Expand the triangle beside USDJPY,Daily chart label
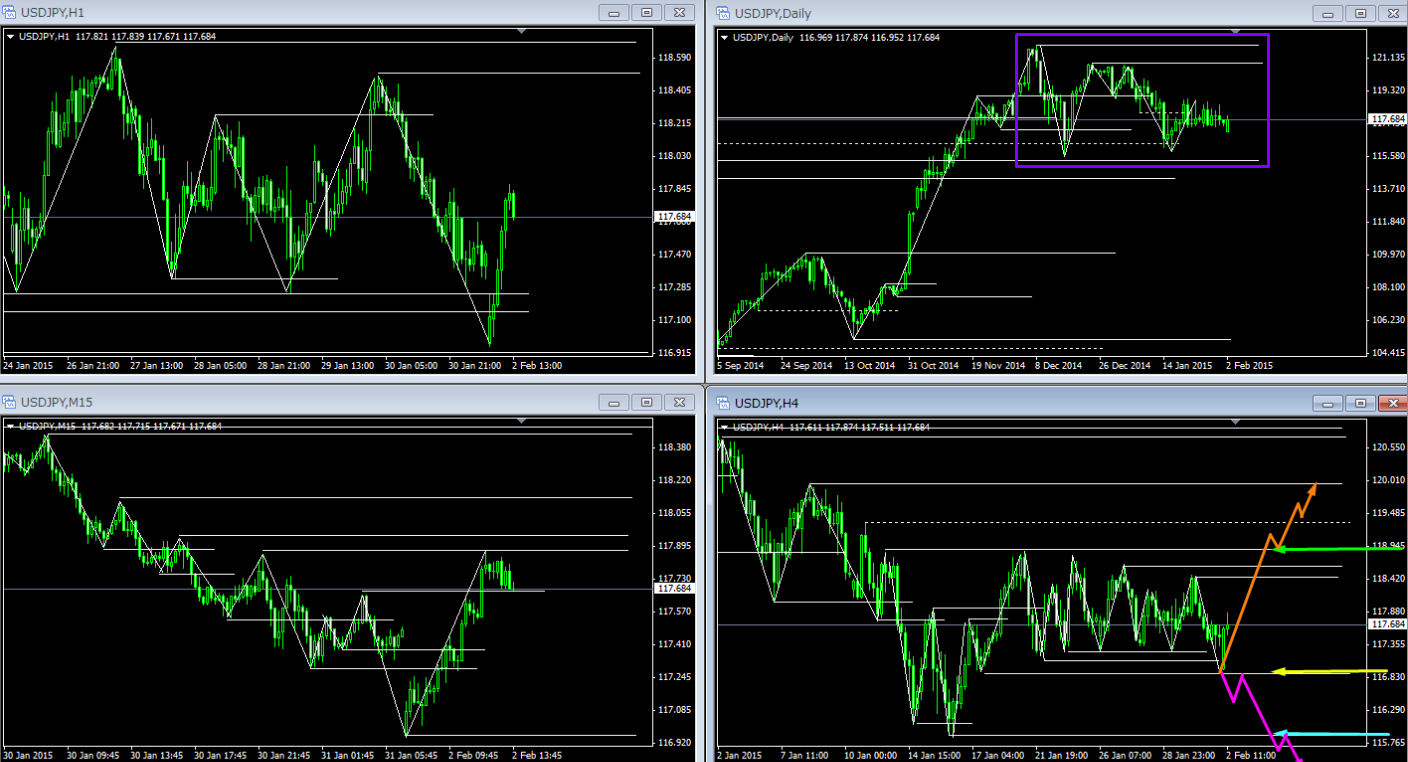The image size is (1408, 762). coord(724,37)
